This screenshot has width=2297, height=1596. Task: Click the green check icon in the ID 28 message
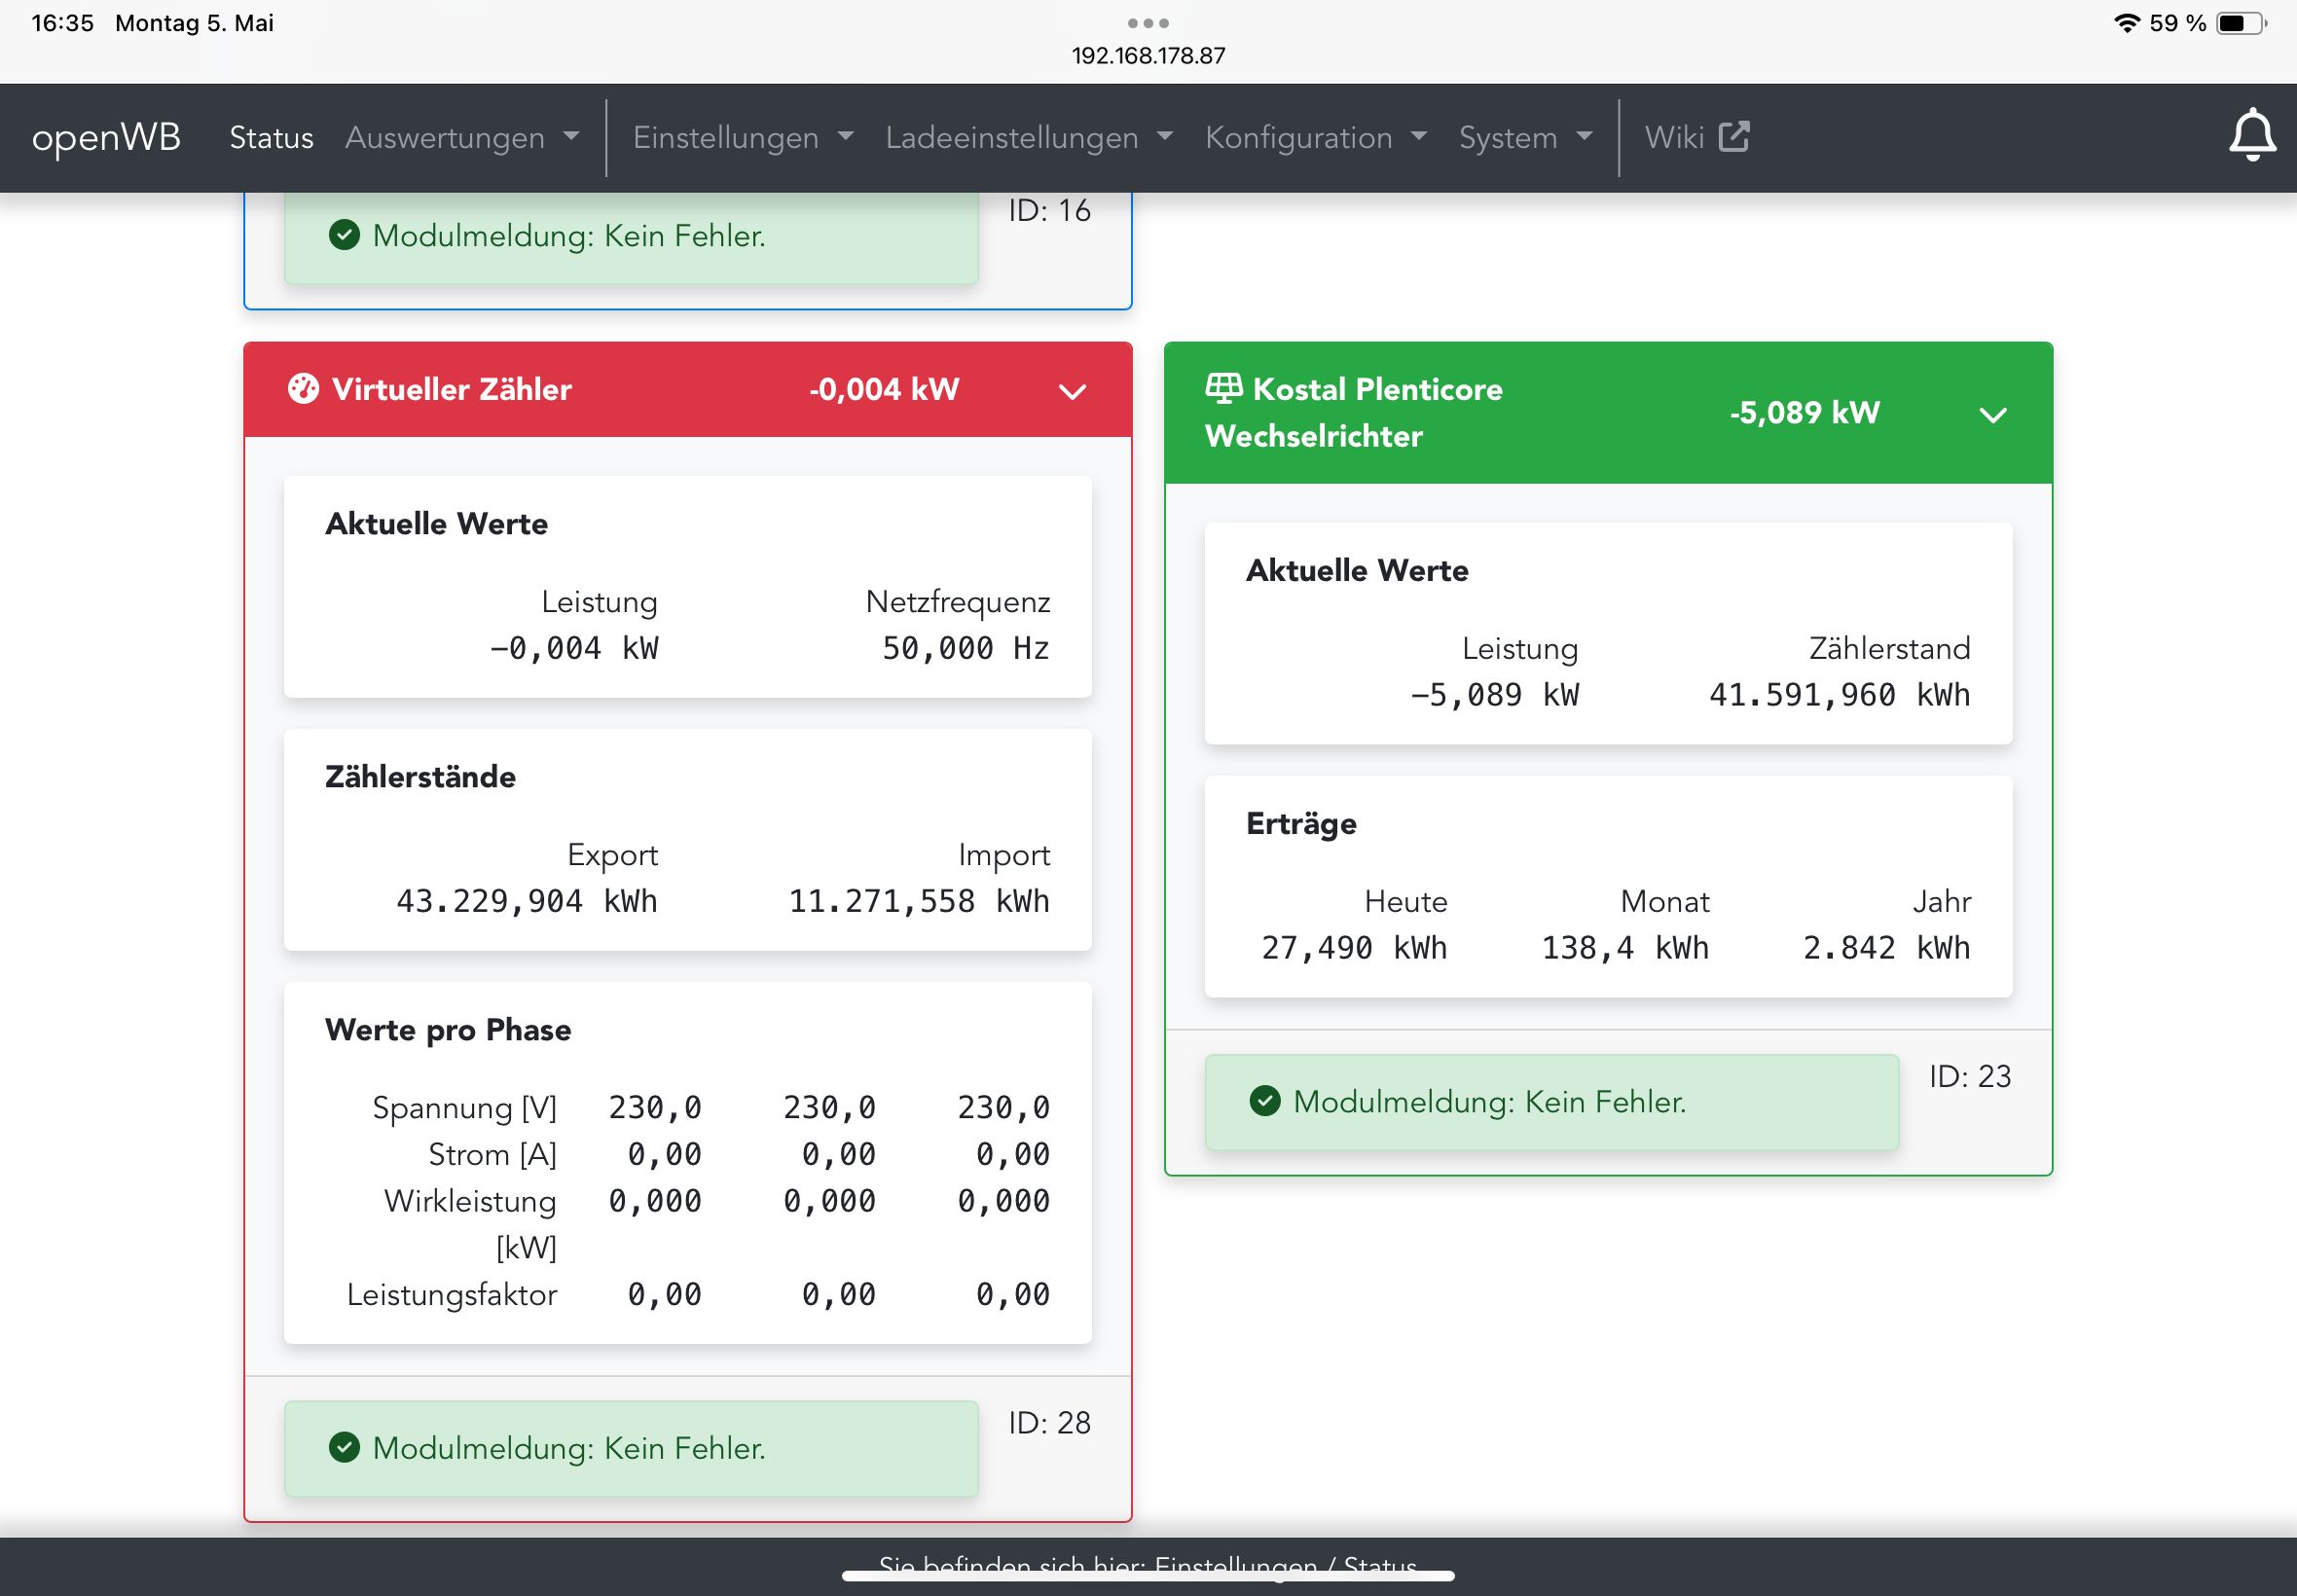(344, 1447)
